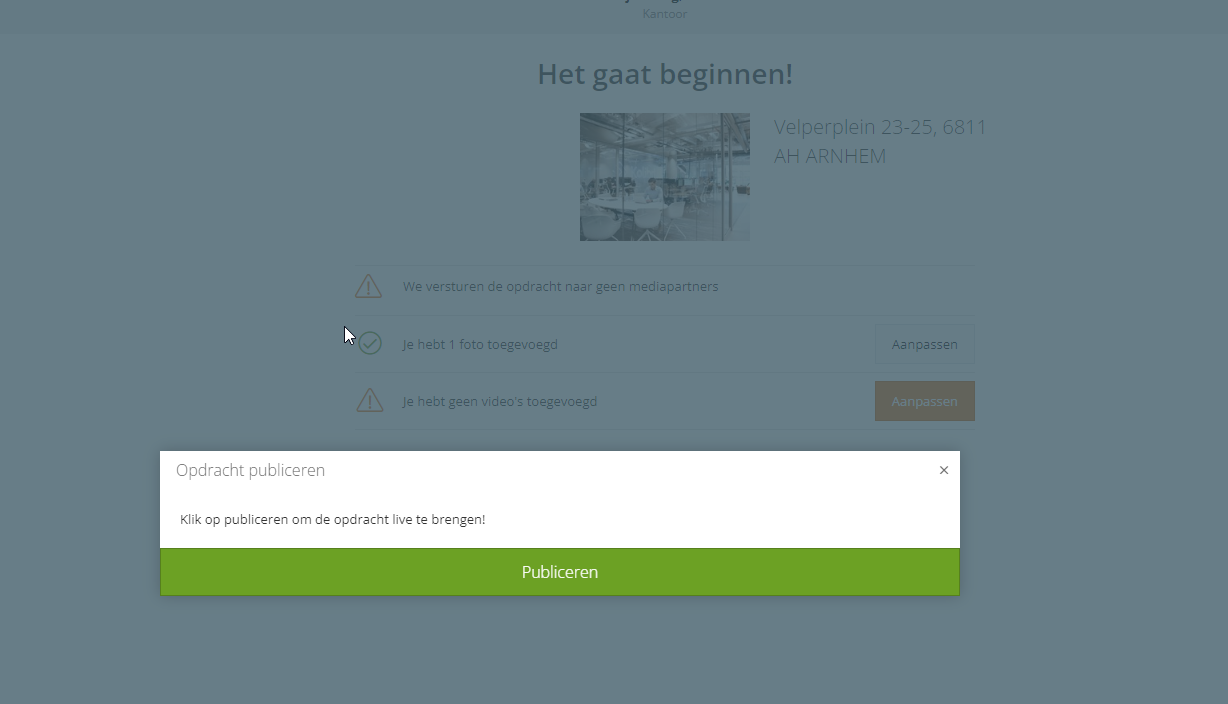Click the 'Je hebt geen video's toegevoegd' text
The height and width of the screenshot is (704, 1228).
[500, 402]
